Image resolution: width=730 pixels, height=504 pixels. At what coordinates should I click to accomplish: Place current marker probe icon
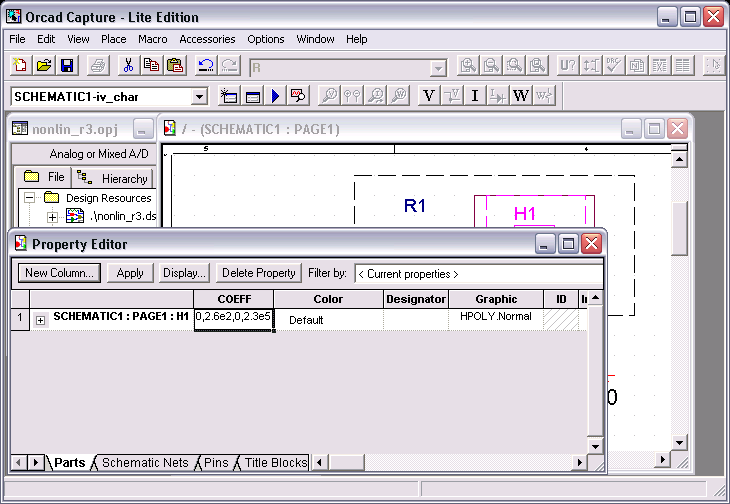(375, 96)
